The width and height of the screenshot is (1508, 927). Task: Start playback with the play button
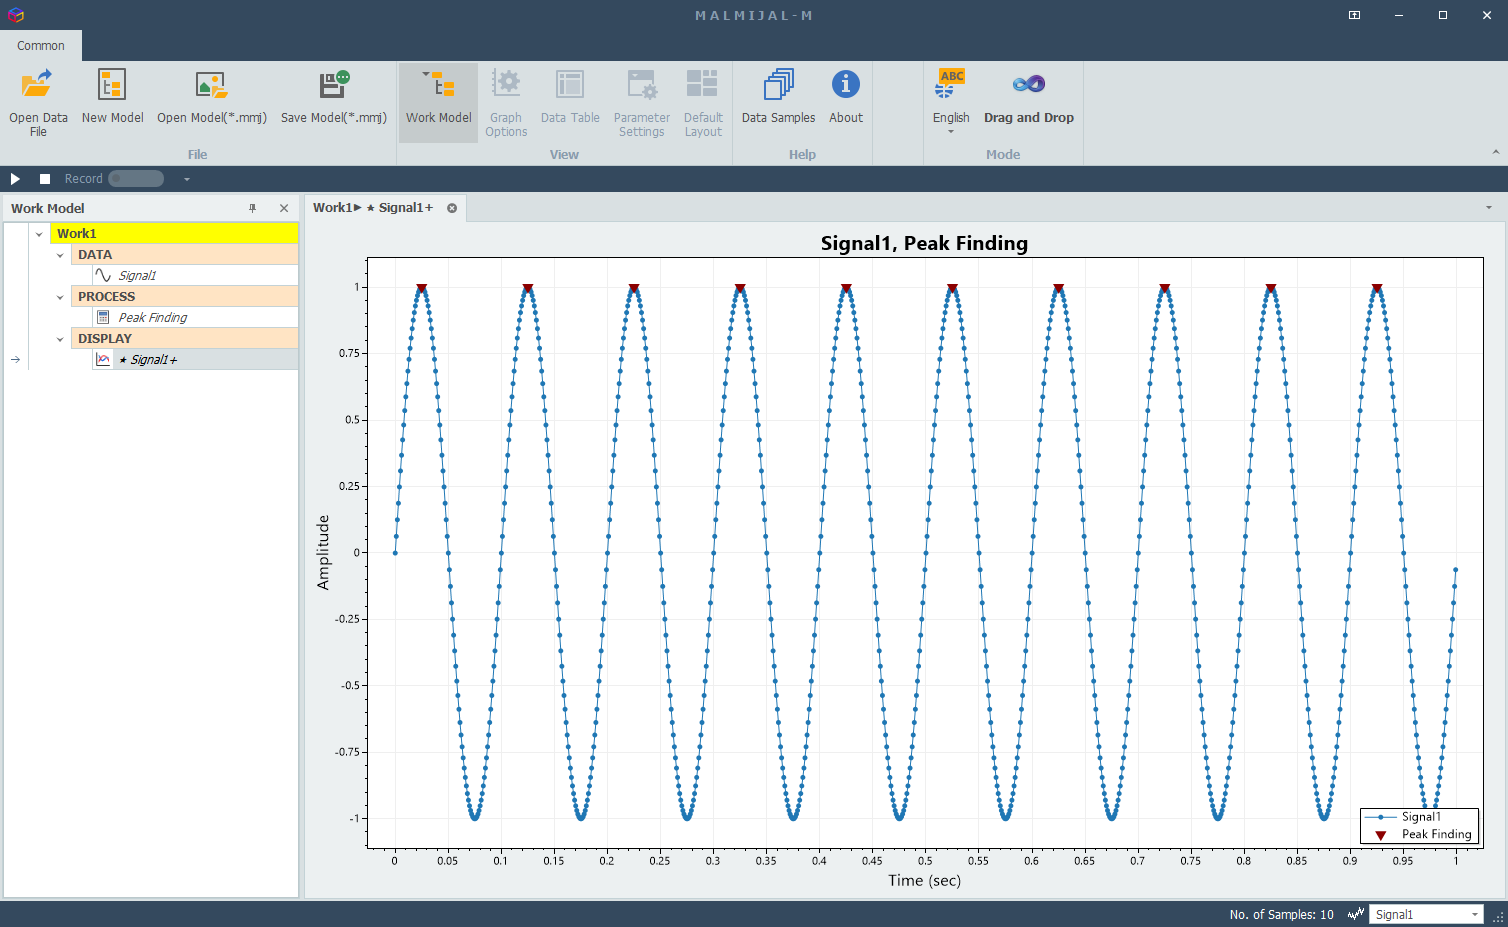pyautogui.click(x=15, y=179)
